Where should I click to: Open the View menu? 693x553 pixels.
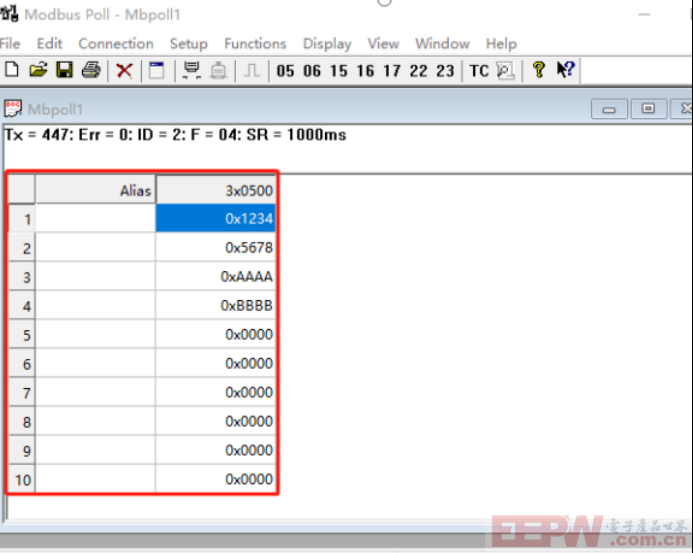[383, 44]
